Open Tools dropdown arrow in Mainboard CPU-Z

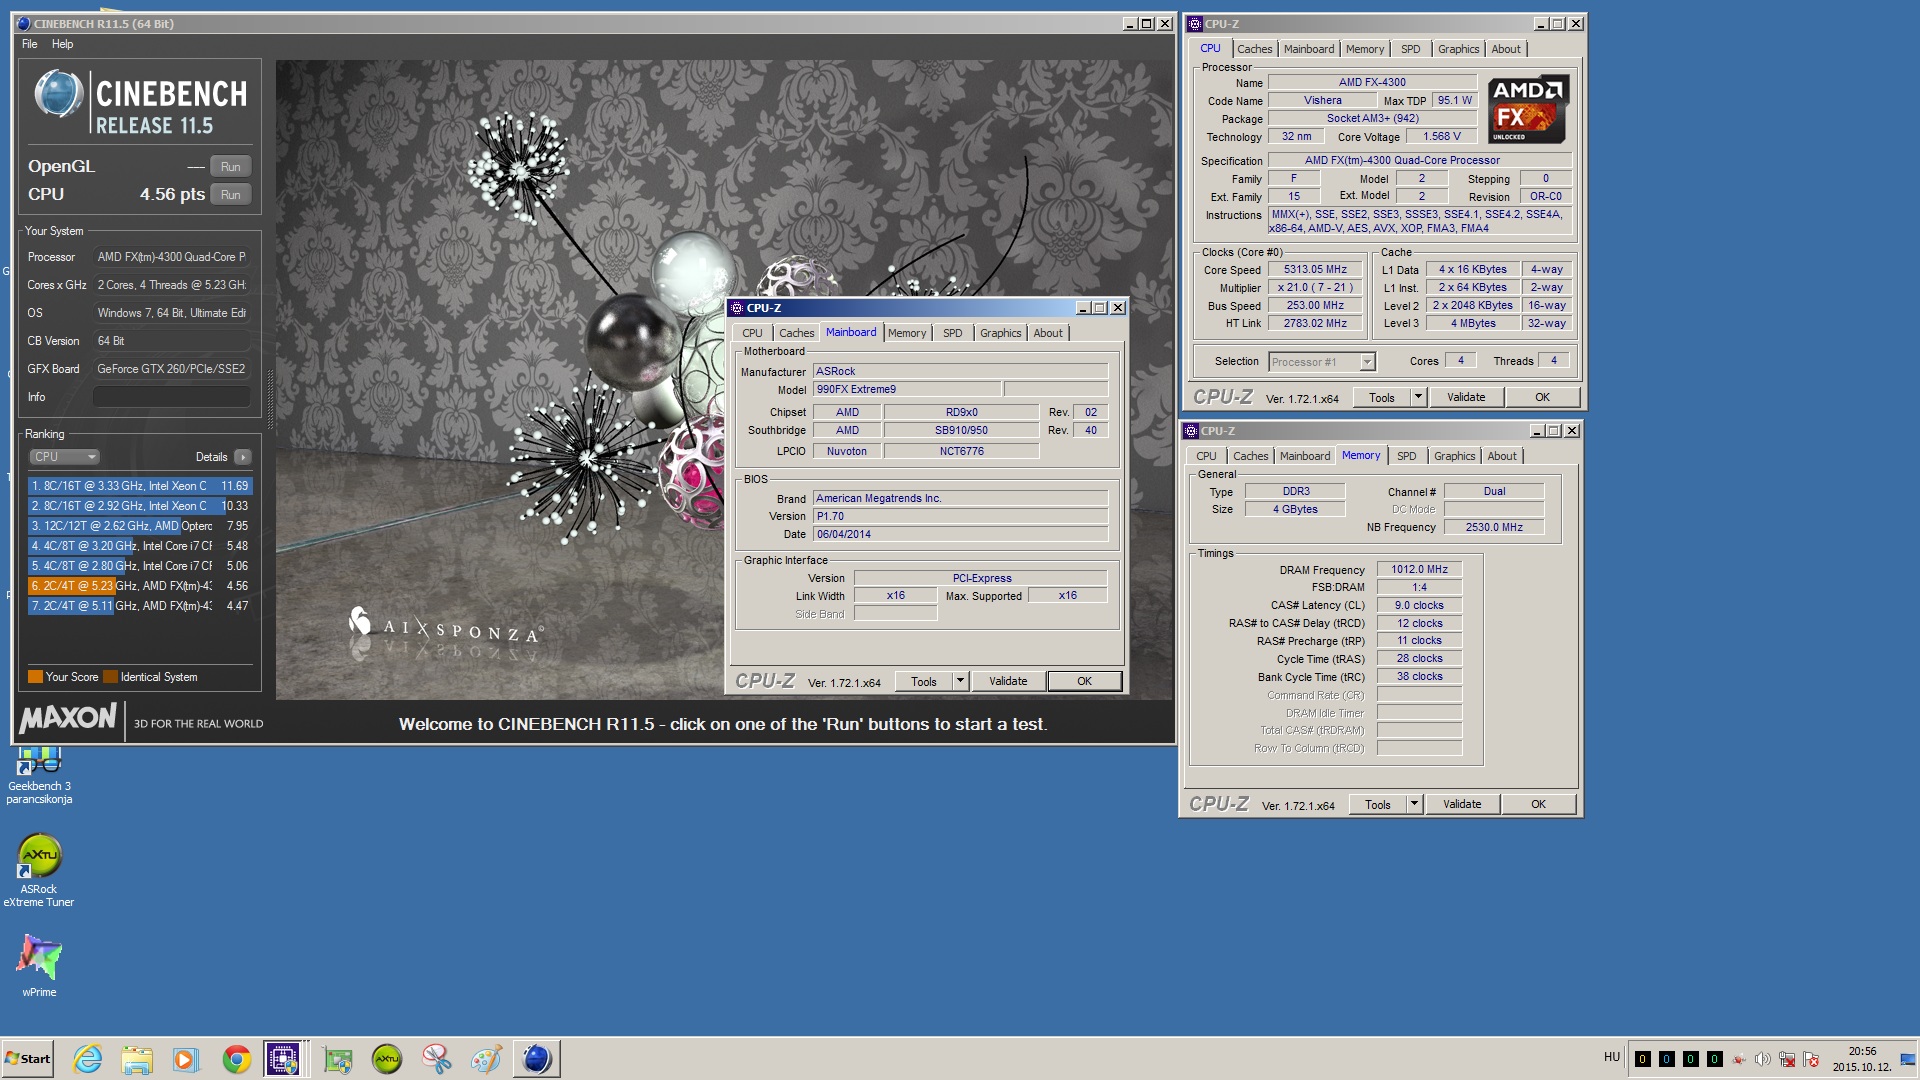960,681
